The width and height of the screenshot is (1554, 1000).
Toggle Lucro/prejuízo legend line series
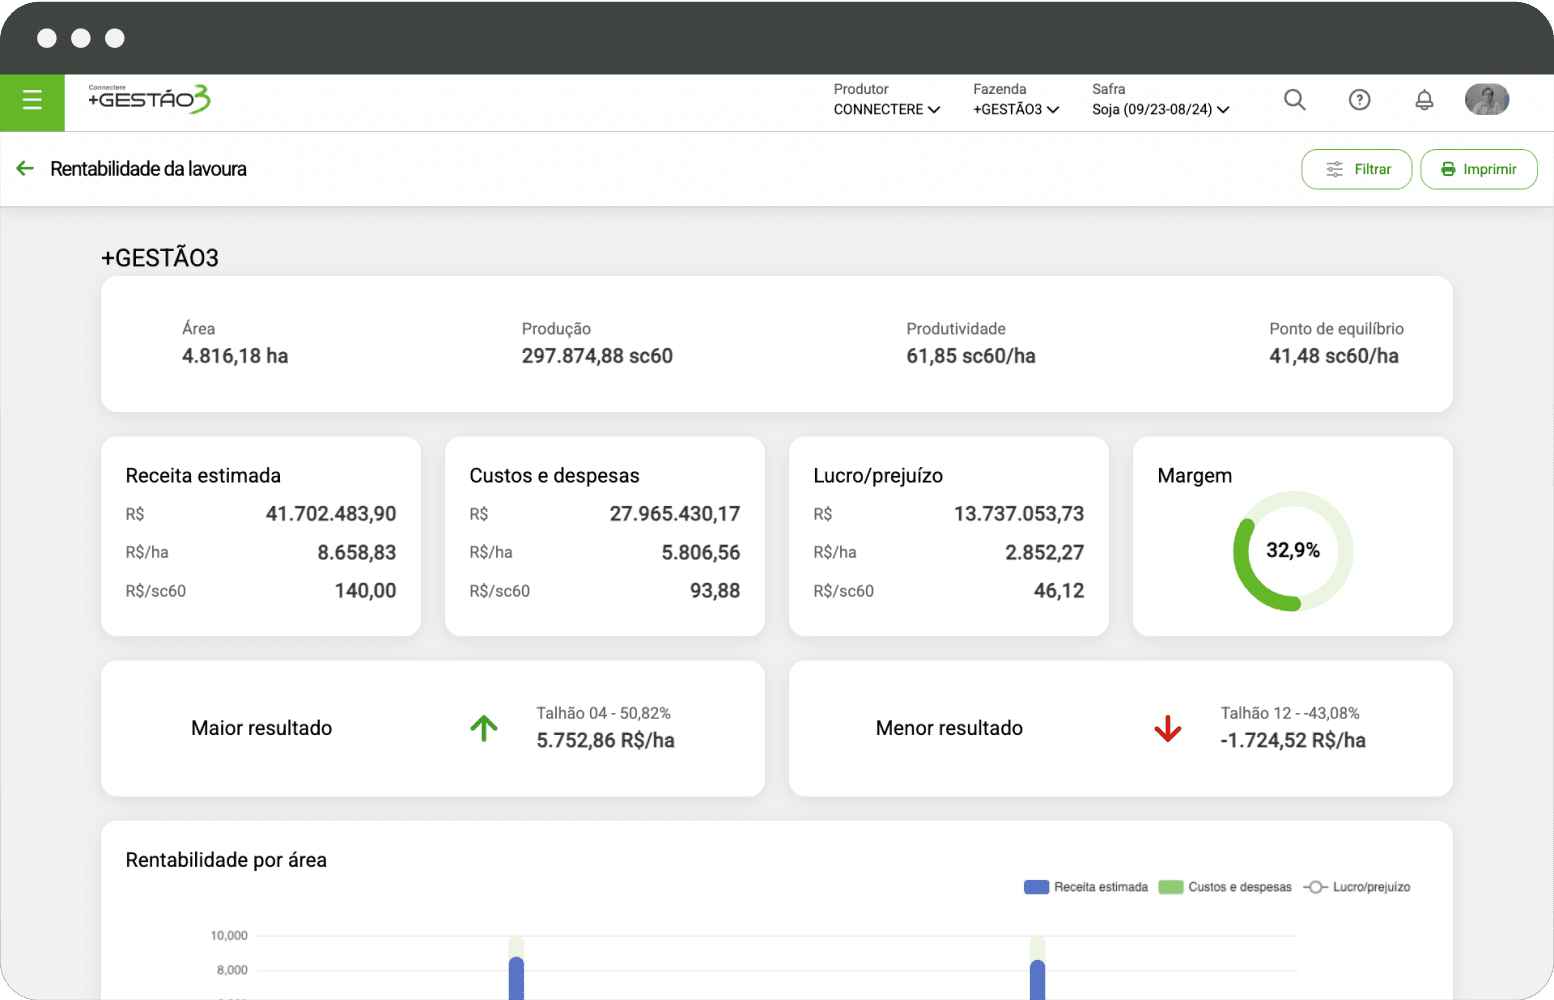click(1357, 887)
